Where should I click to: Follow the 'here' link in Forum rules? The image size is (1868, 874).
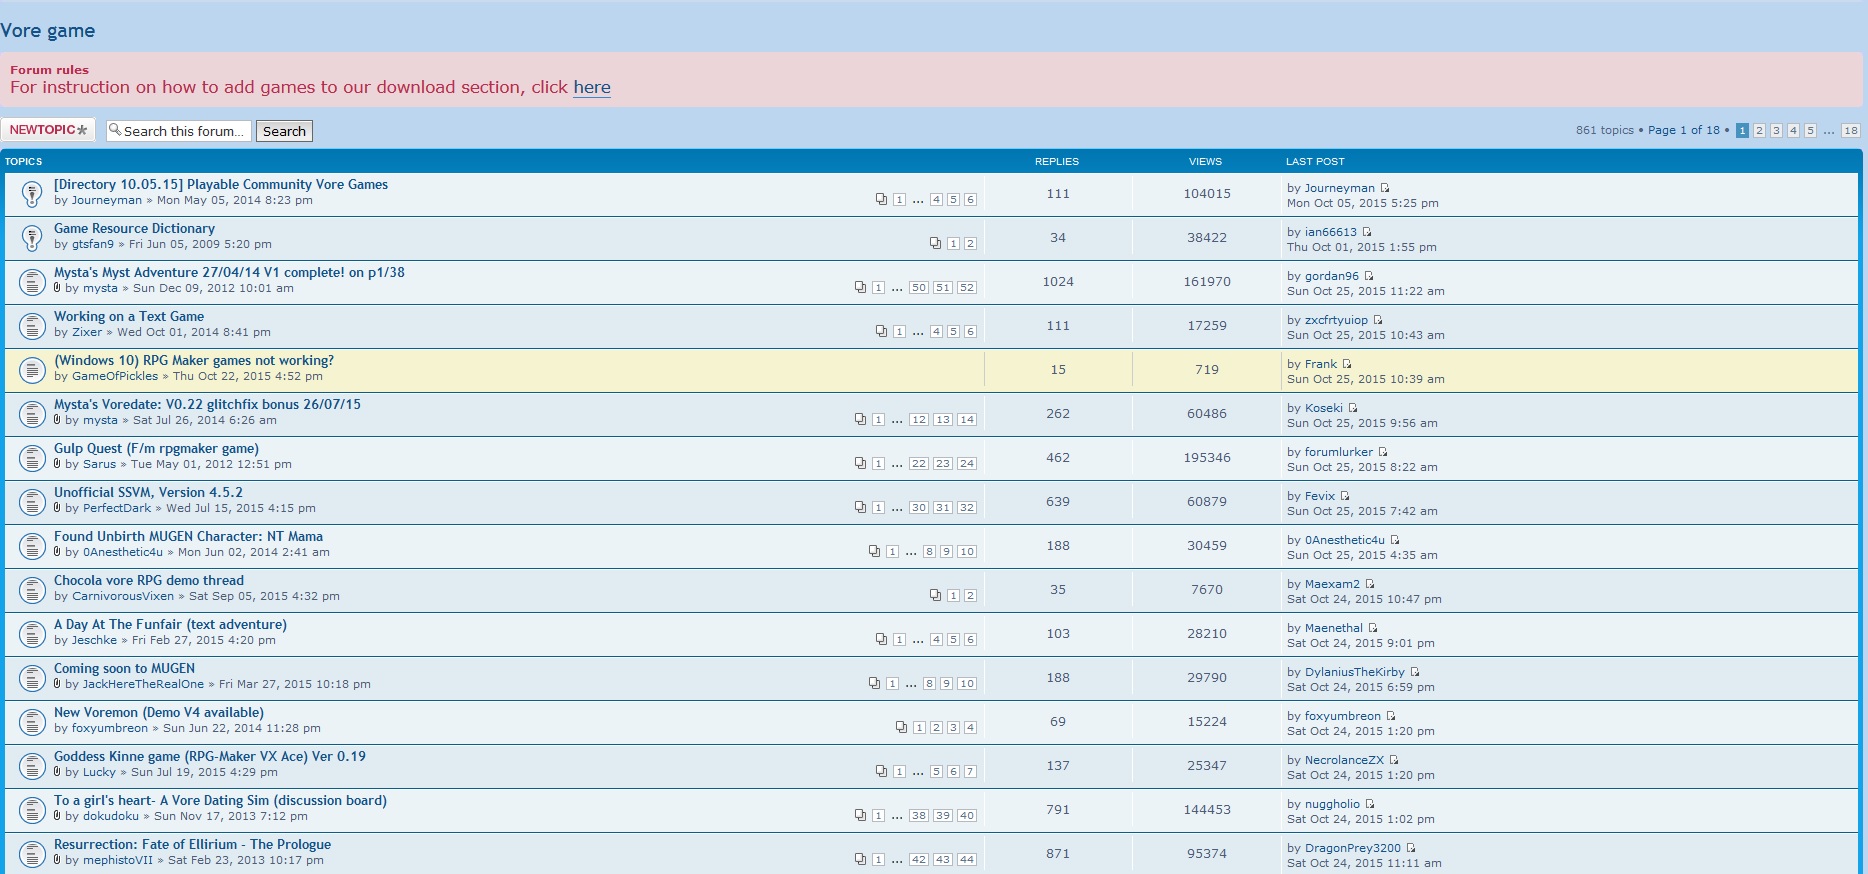click(592, 87)
